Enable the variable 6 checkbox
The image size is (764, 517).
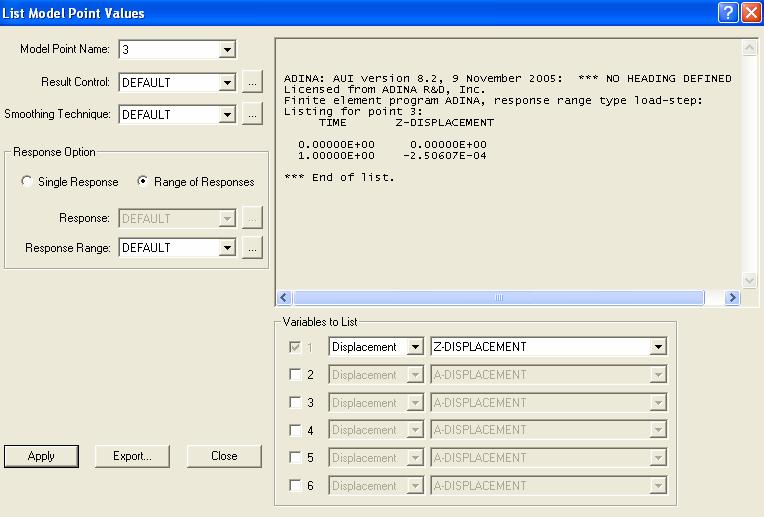pos(295,485)
